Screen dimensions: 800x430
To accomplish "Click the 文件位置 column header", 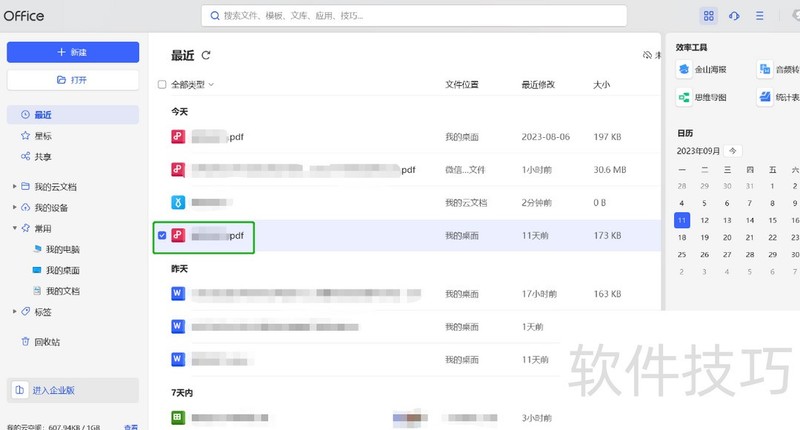I will (462, 85).
